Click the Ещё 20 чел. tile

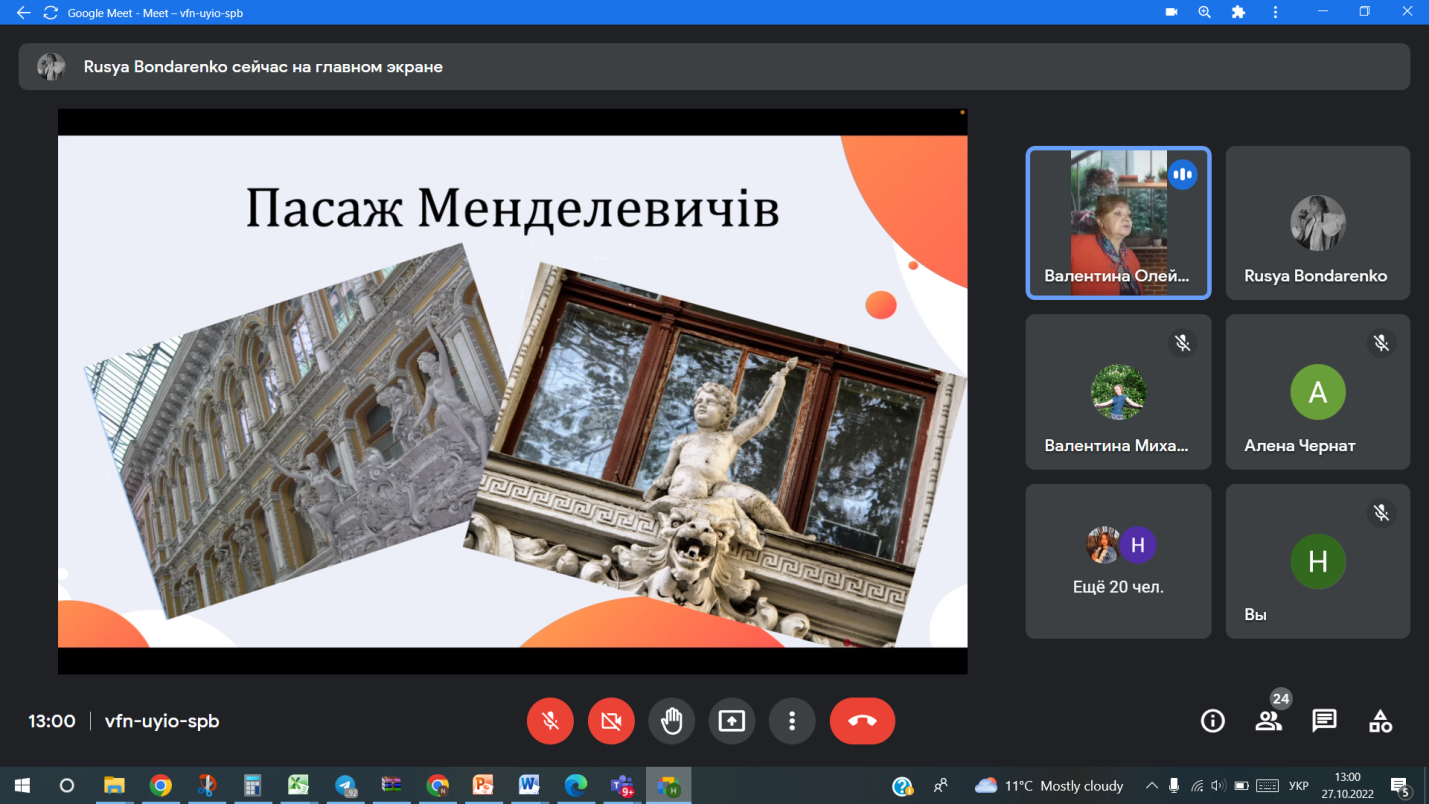point(1117,561)
